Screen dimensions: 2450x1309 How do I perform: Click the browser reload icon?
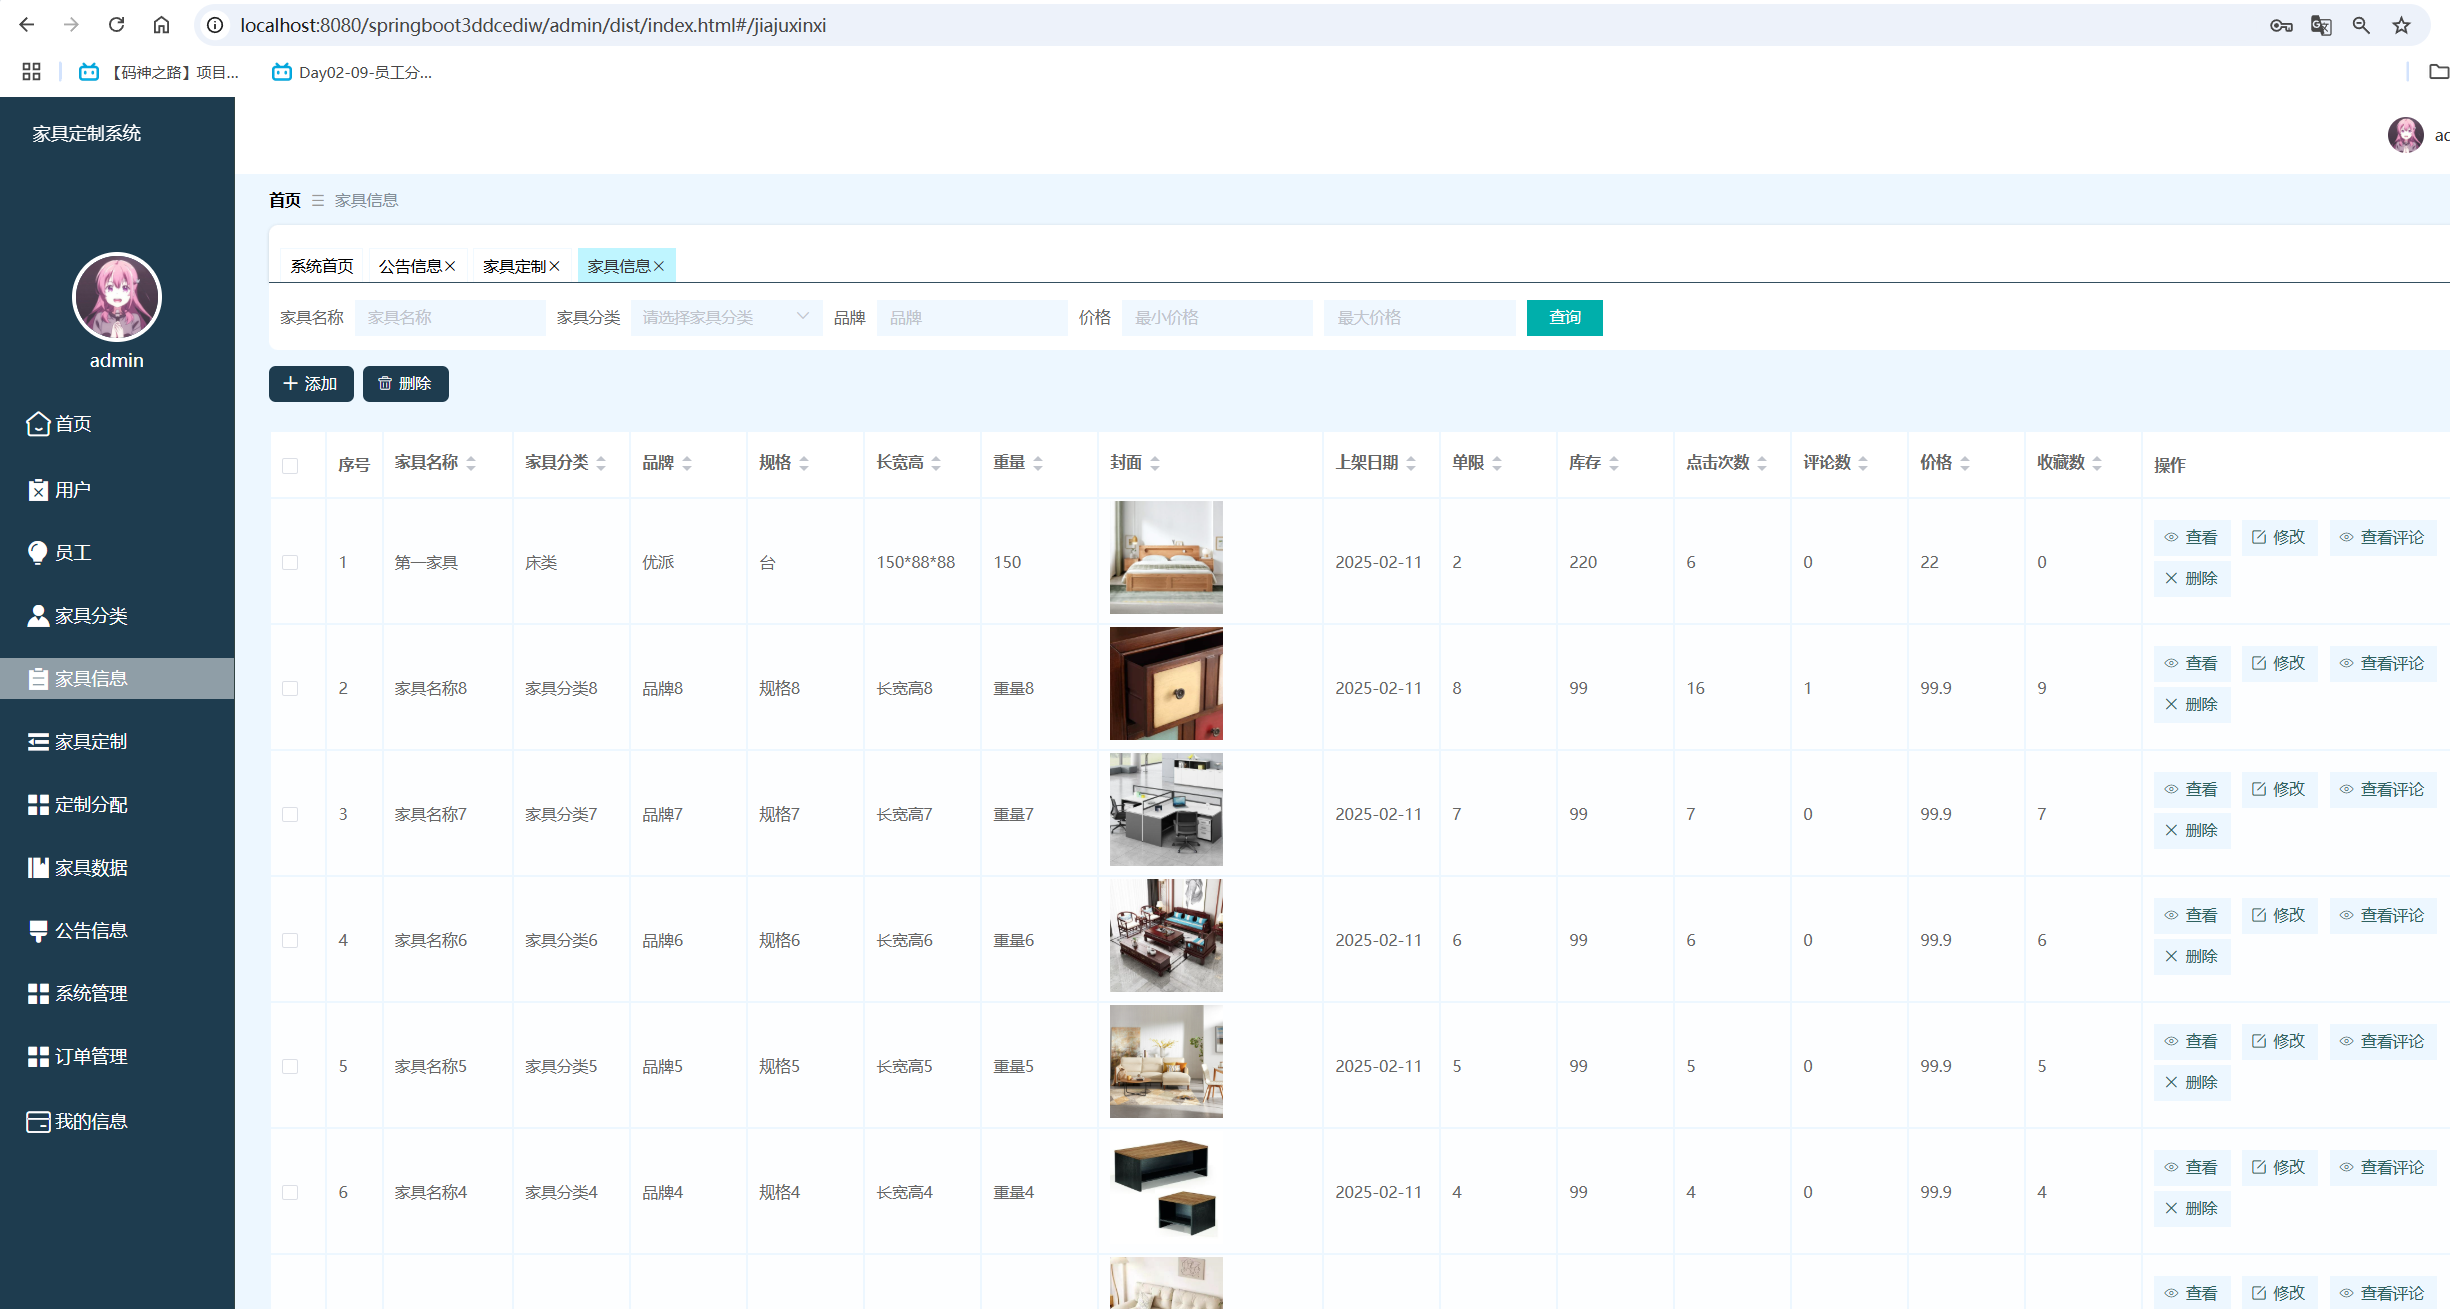(x=116, y=25)
